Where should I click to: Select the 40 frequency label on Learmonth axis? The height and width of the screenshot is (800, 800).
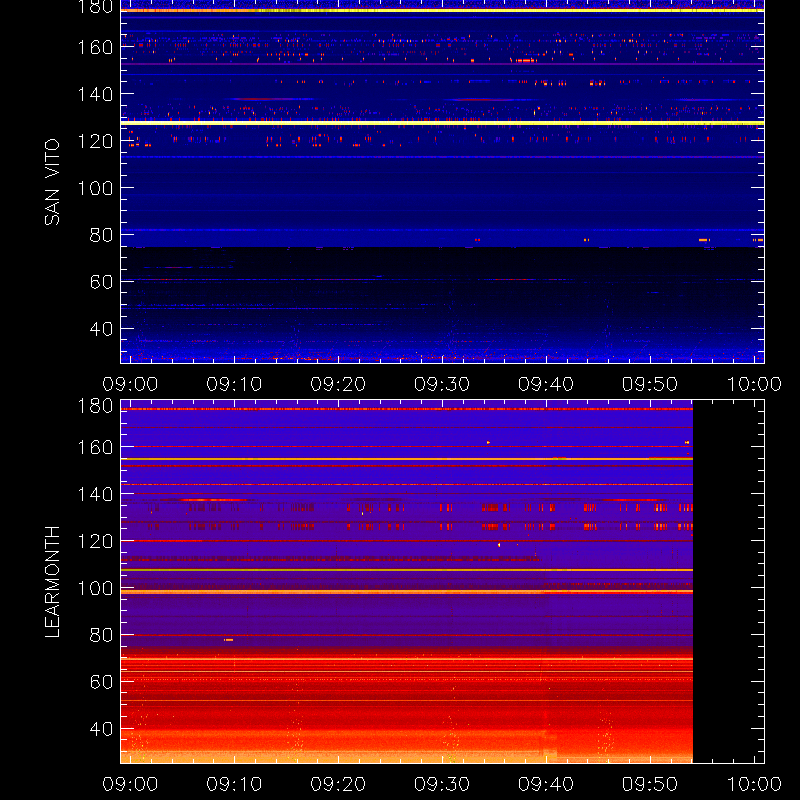101,729
